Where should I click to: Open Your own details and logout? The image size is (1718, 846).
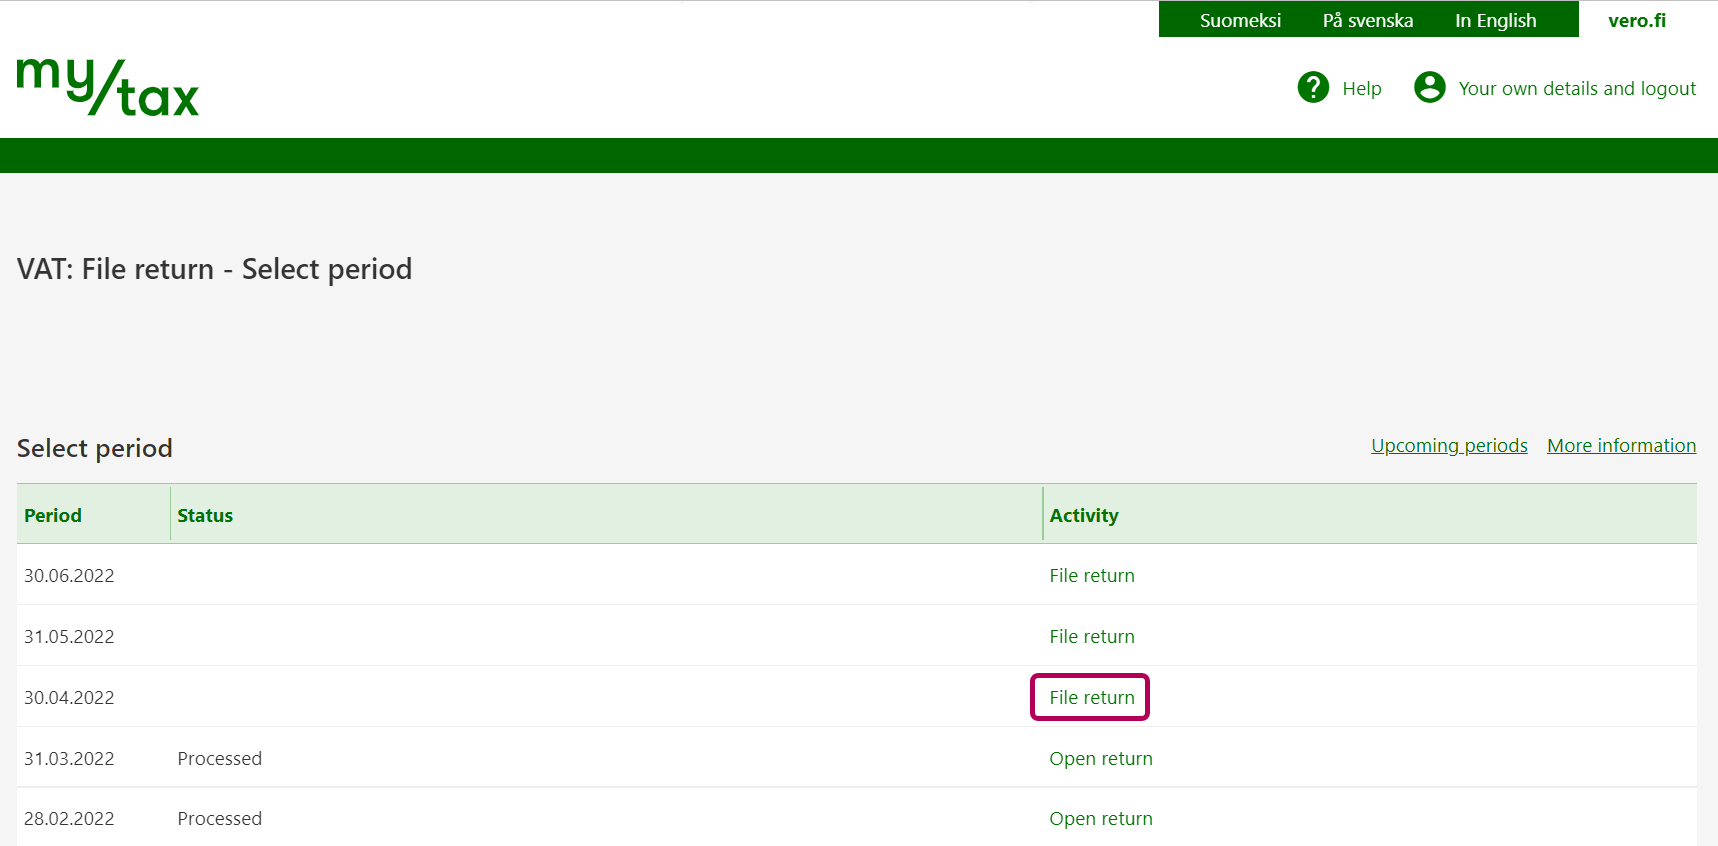point(1576,89)
